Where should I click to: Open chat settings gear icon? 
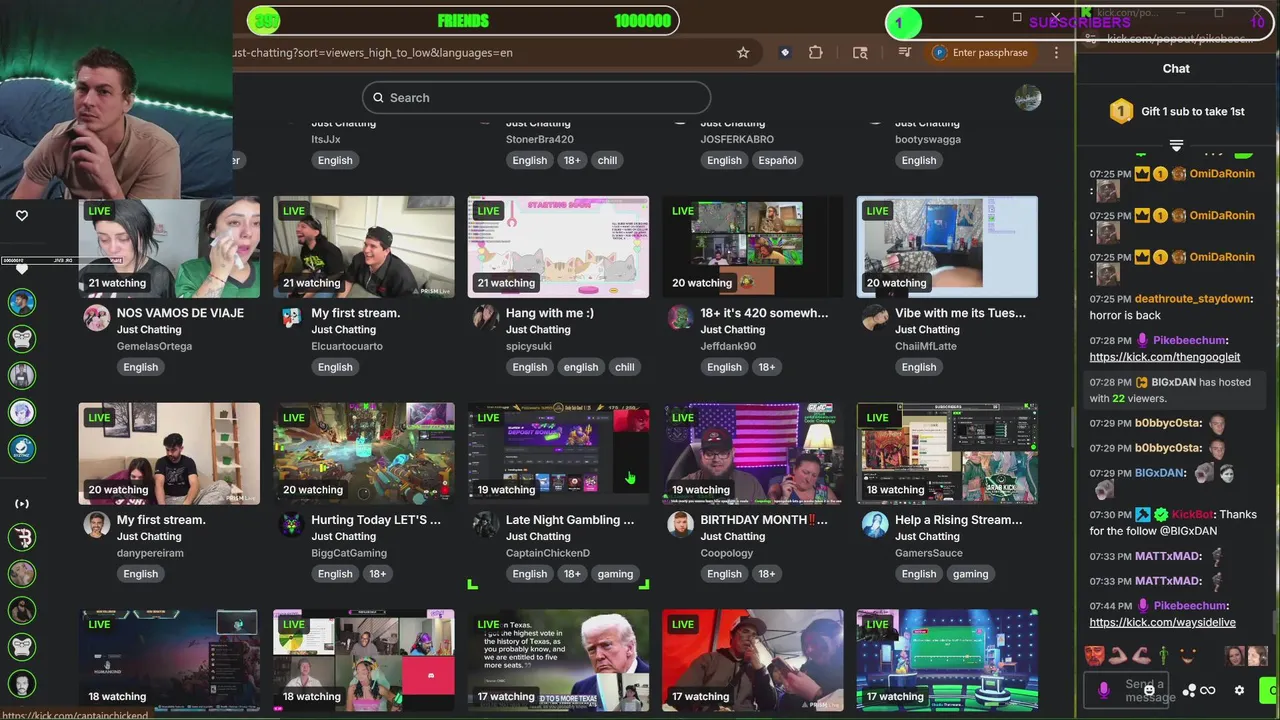1239,690
